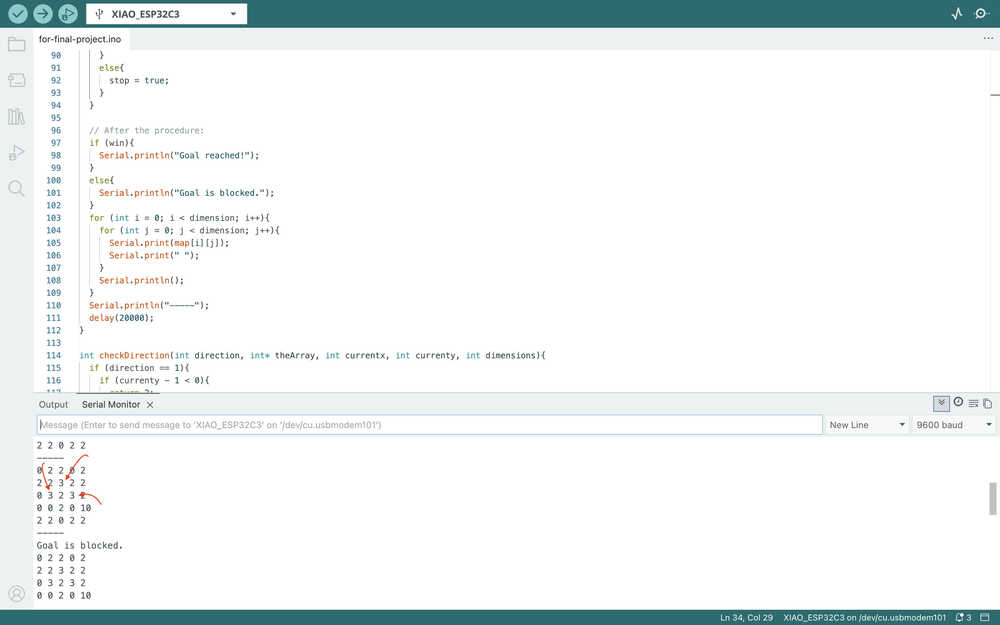Open the New Line ending dropdown
Image resolution: width=1000 pixels, height=625 pixels.
(x=867, y=425)
